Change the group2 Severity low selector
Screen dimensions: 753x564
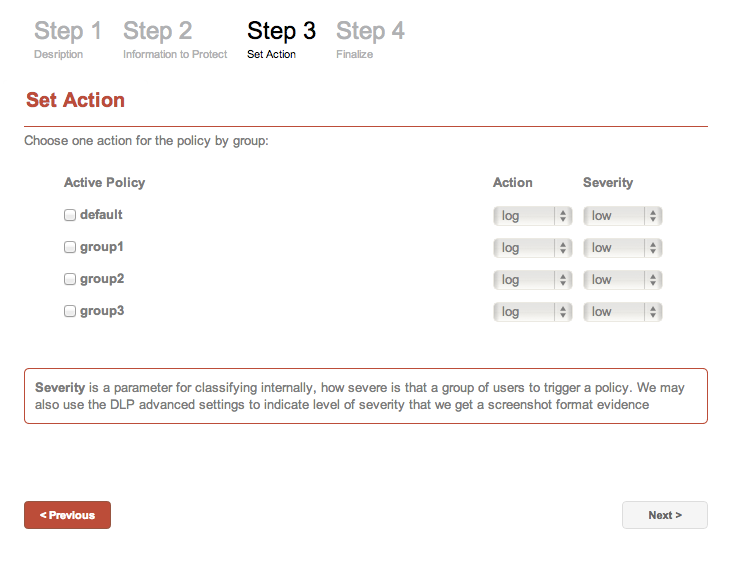point(623,280)
